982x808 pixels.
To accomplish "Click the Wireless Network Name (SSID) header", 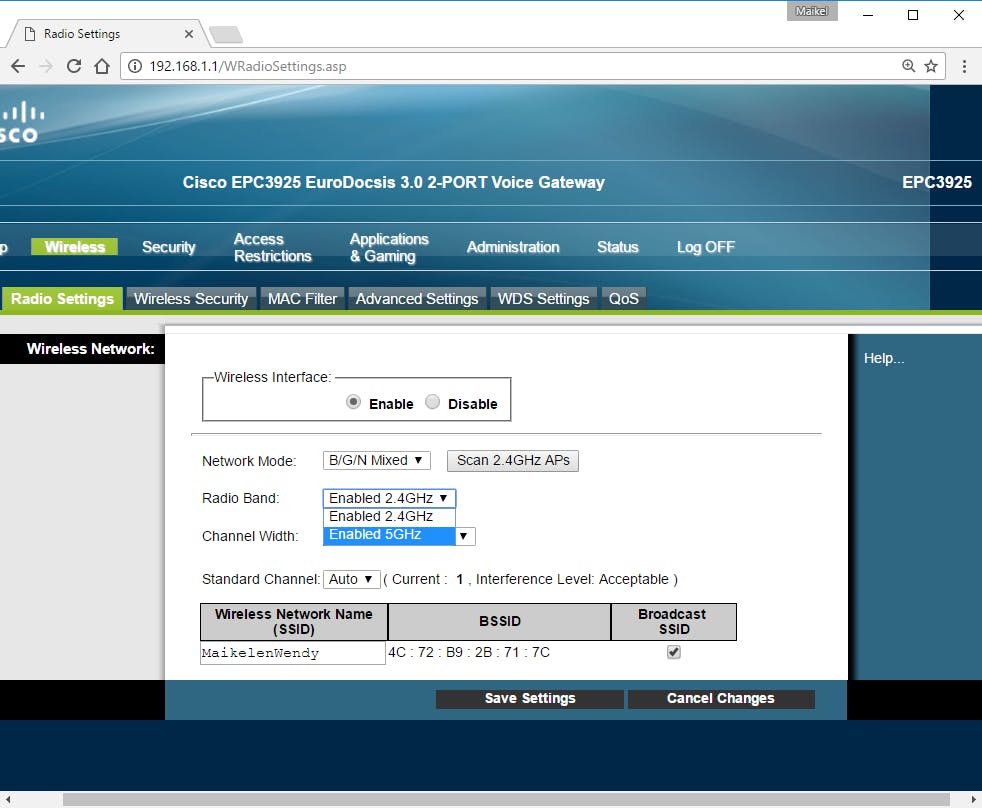I will [x=294, y=621].
